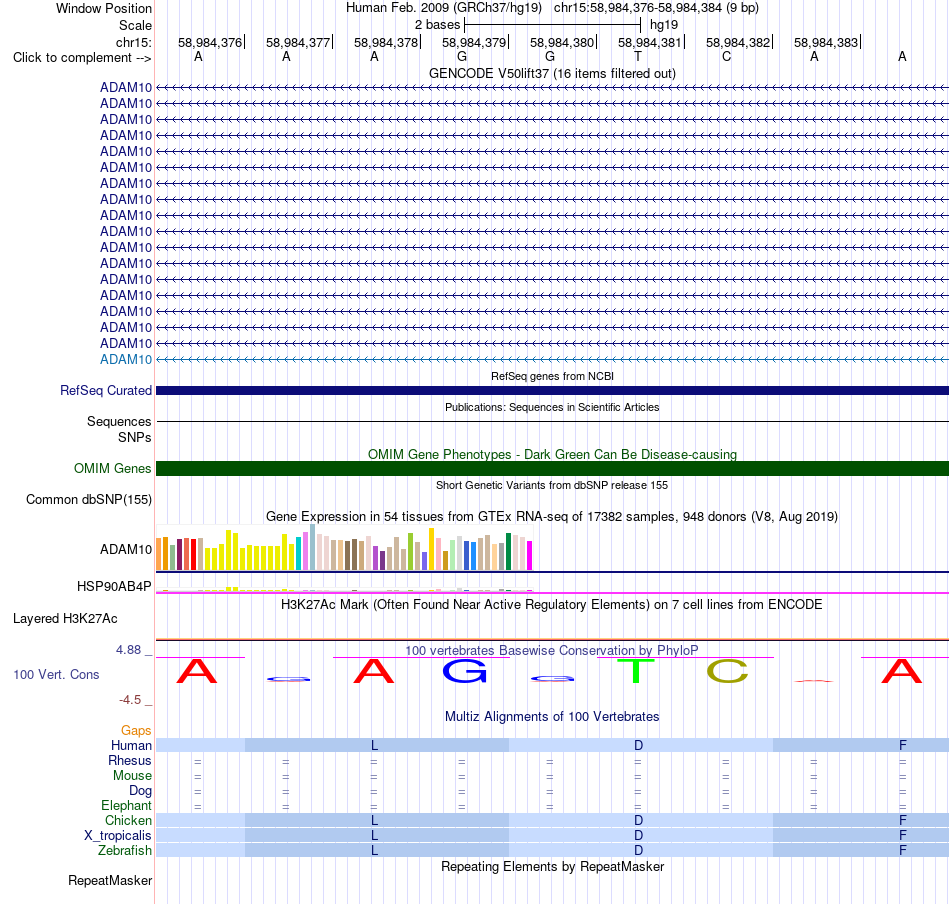Select the 'OMIM Genes' track label
Image resolution: width=950 pixels, height=904 pixels.
tap(112, 468)
